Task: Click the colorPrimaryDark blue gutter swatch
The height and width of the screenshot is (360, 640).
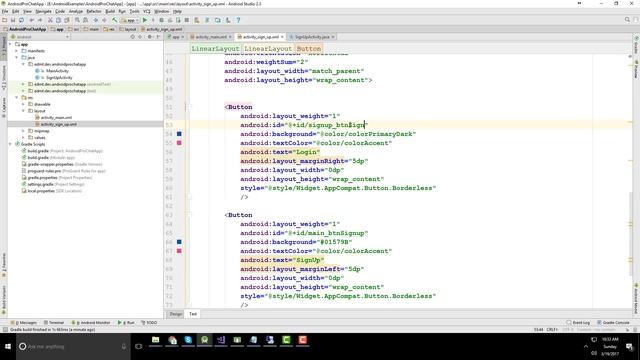Action: (179, 134)
